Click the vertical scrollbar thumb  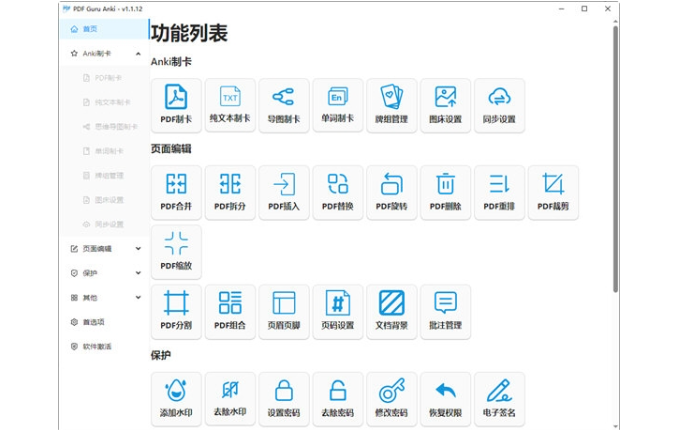click(615, 159)
